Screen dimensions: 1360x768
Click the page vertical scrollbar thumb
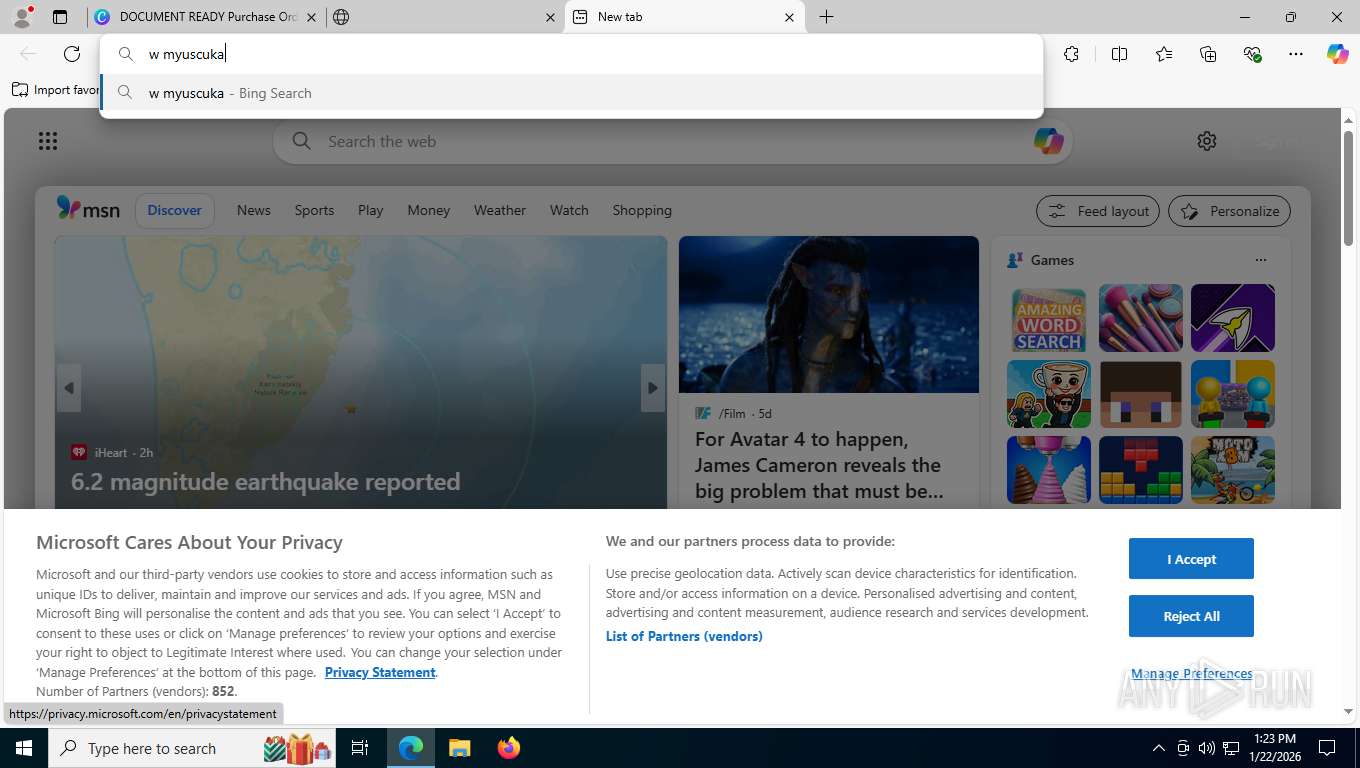1348,188
